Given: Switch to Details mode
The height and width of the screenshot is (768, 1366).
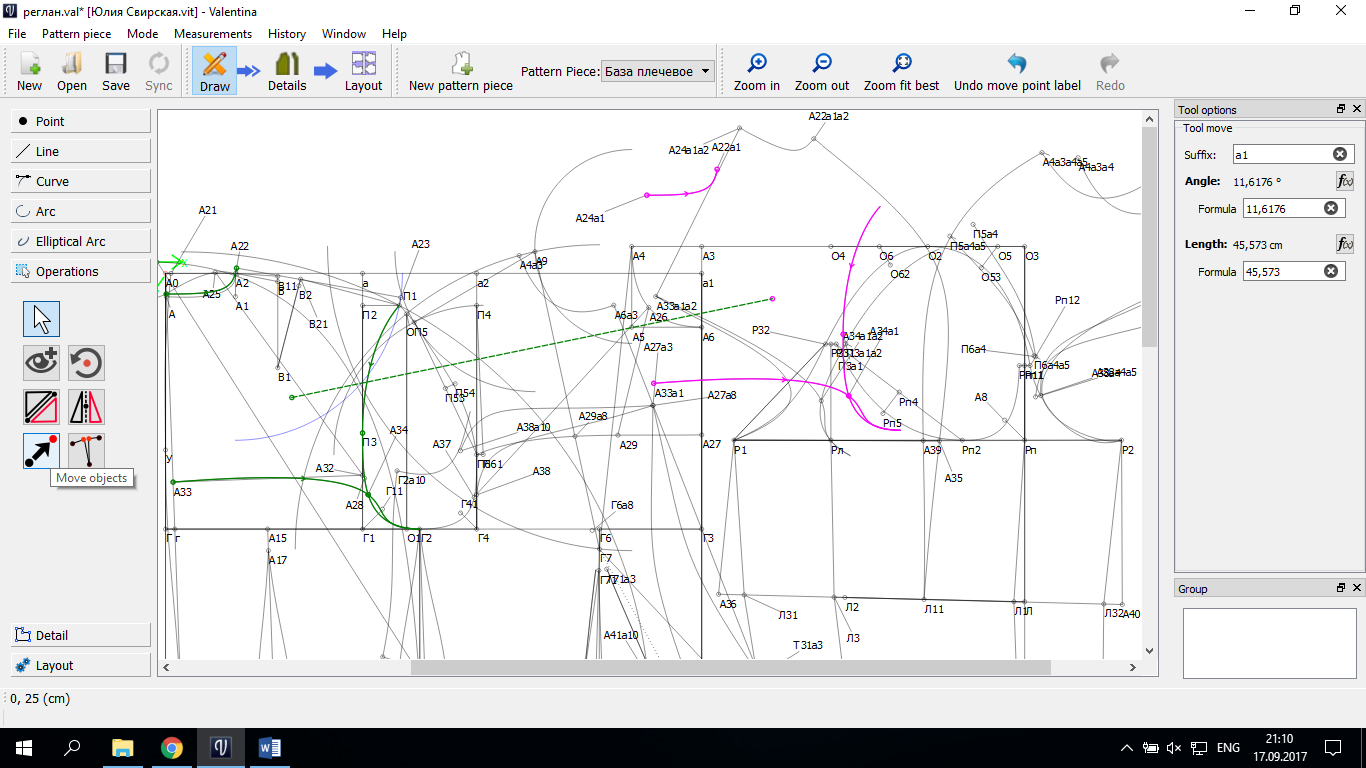Looking at the screenshot, I should pos(287,72).
